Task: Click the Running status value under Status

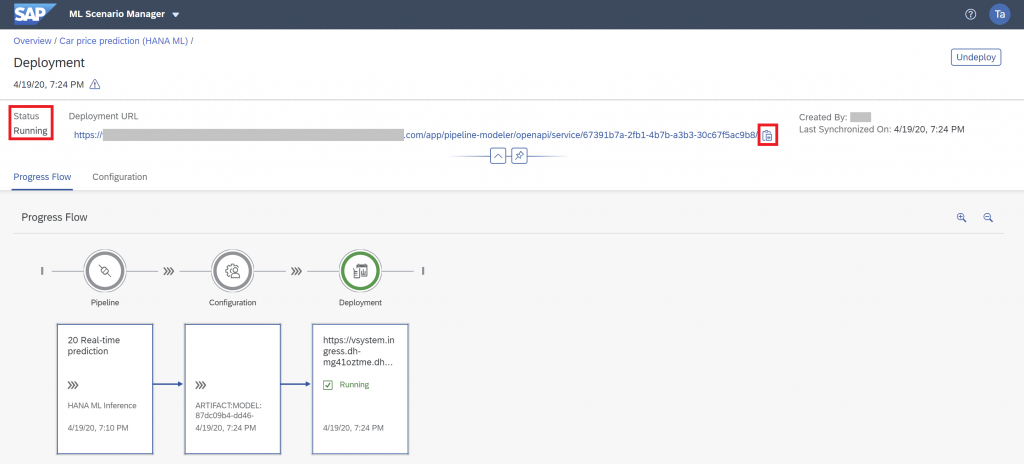Action: click(x=31, y=131)
